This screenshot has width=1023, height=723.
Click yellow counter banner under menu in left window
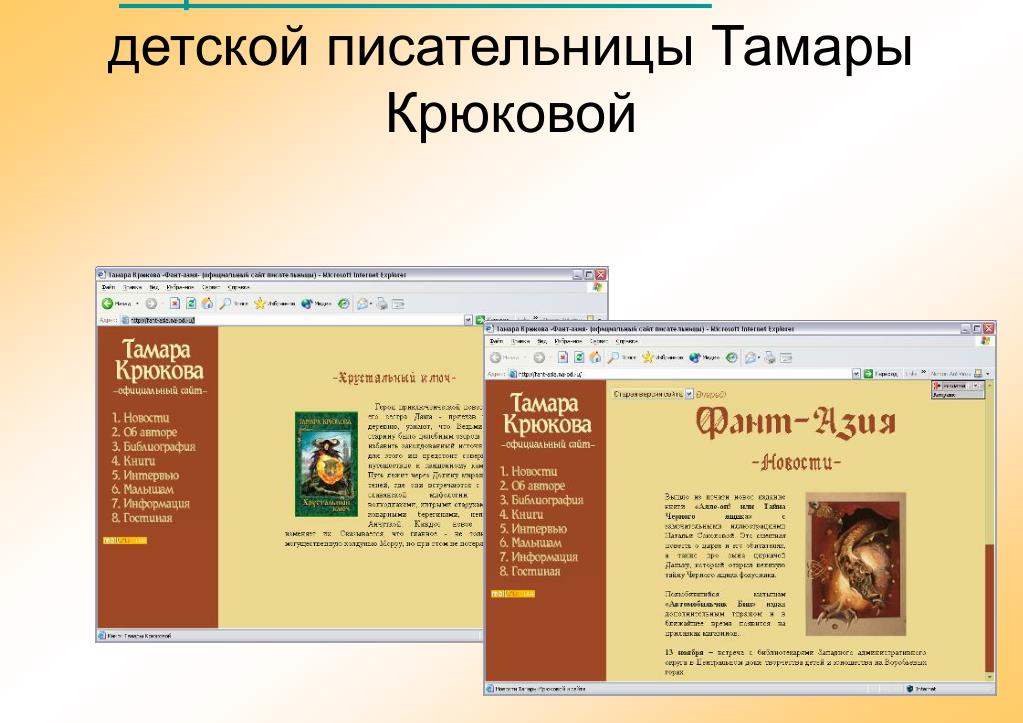[125, 540]
